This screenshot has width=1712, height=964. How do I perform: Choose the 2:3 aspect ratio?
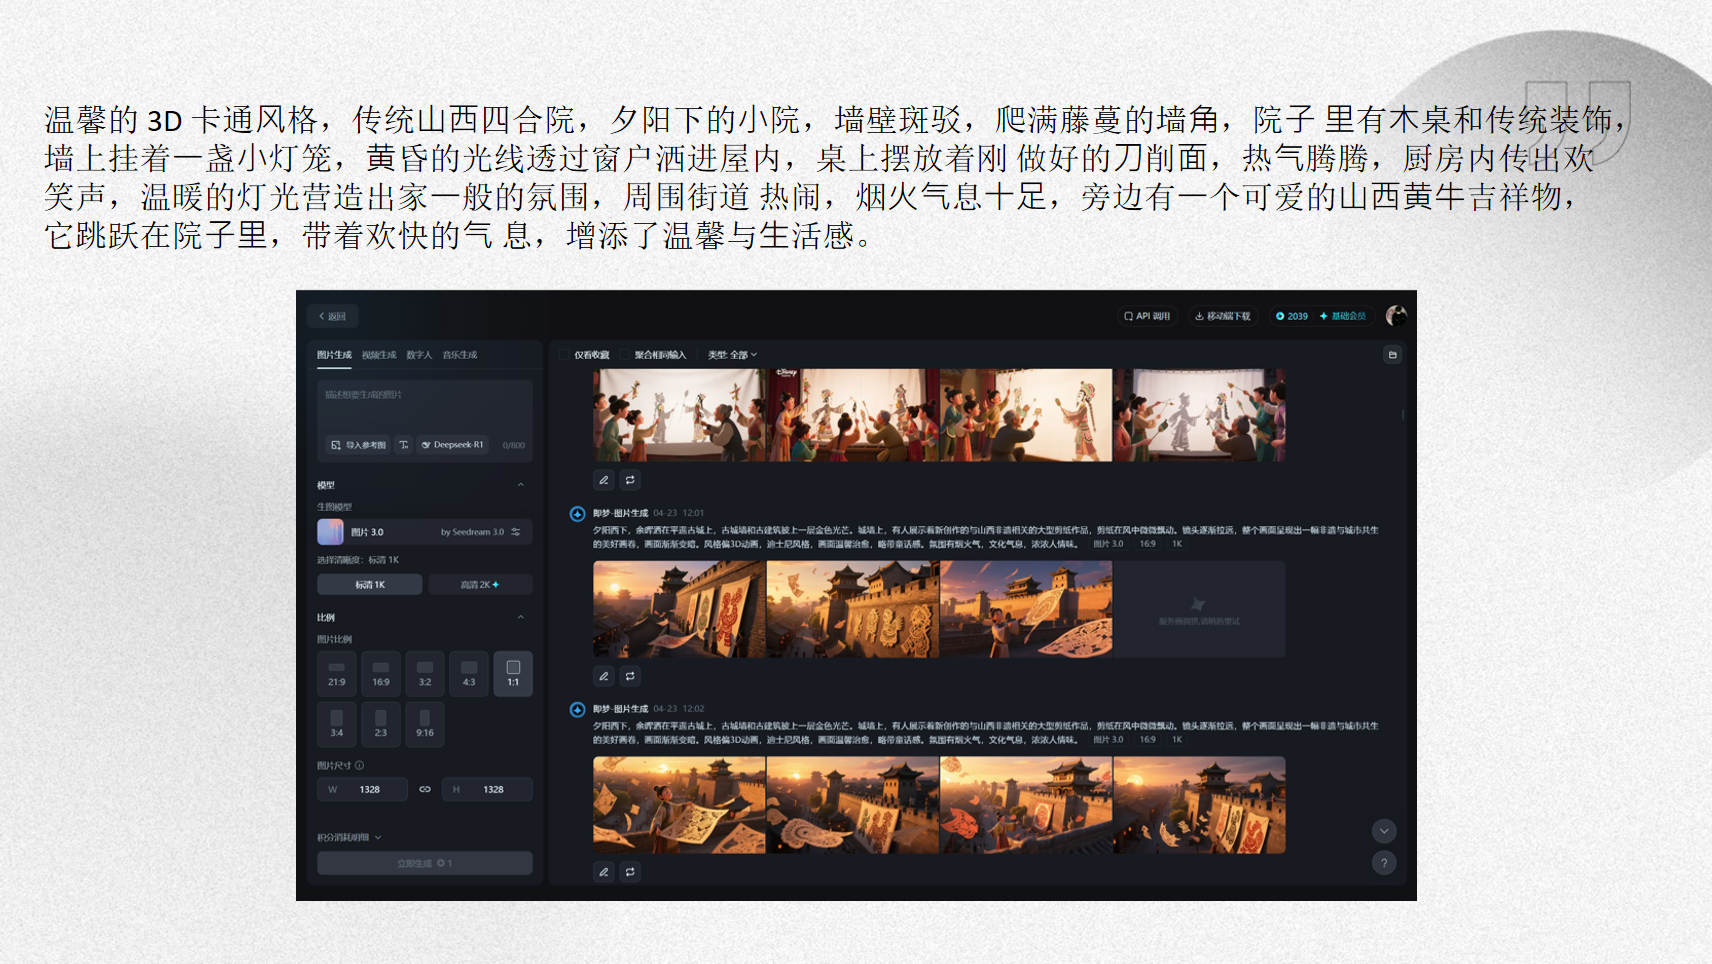[381, 724]
